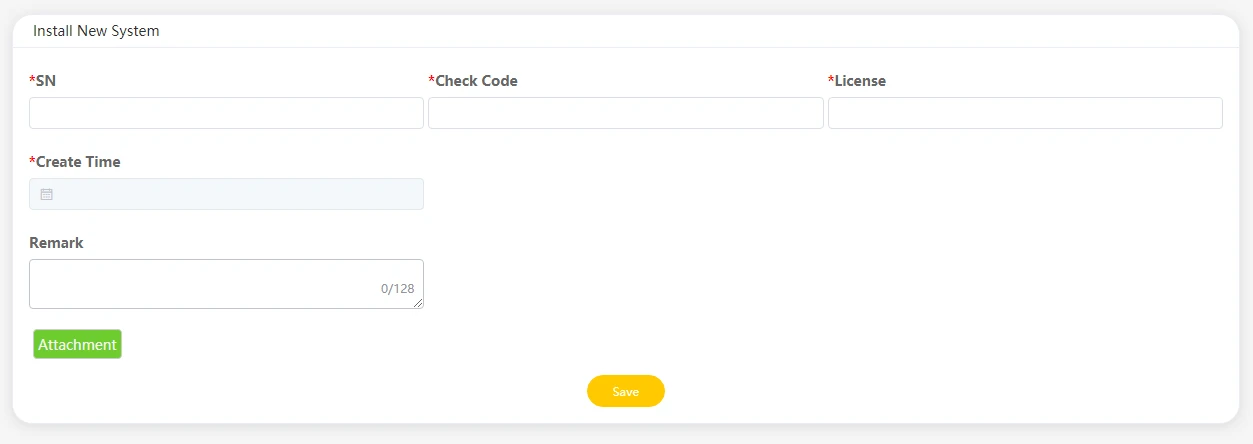Click the 0/128 character counter

[397, 289]
